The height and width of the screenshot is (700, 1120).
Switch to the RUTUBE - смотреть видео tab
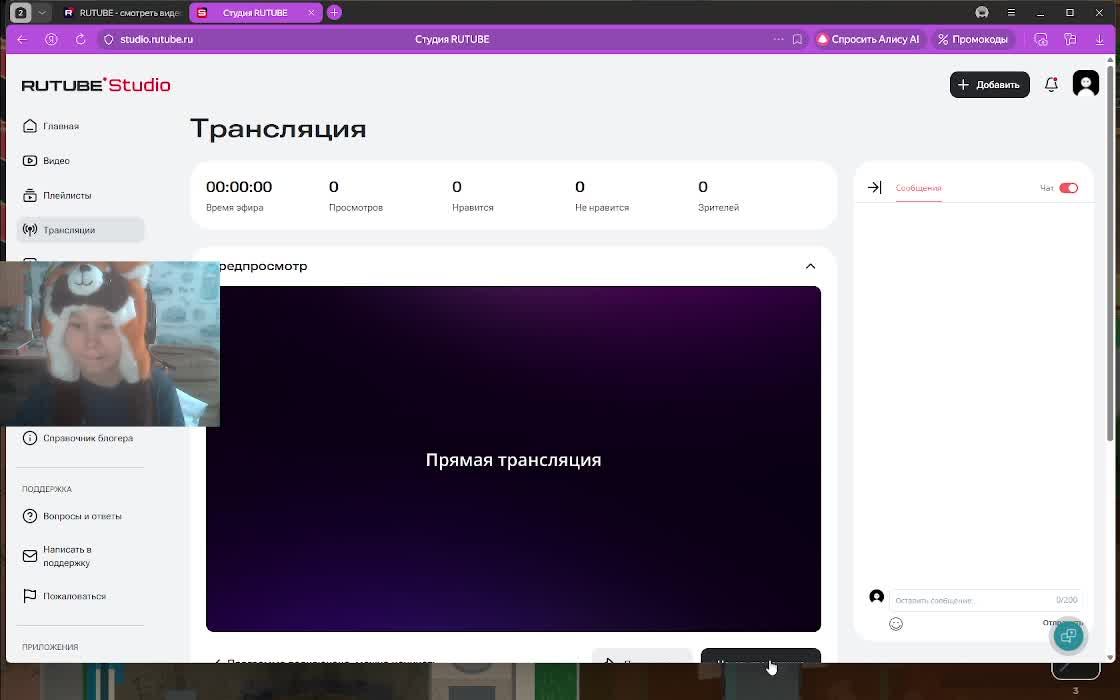click(x=122, y=13)
